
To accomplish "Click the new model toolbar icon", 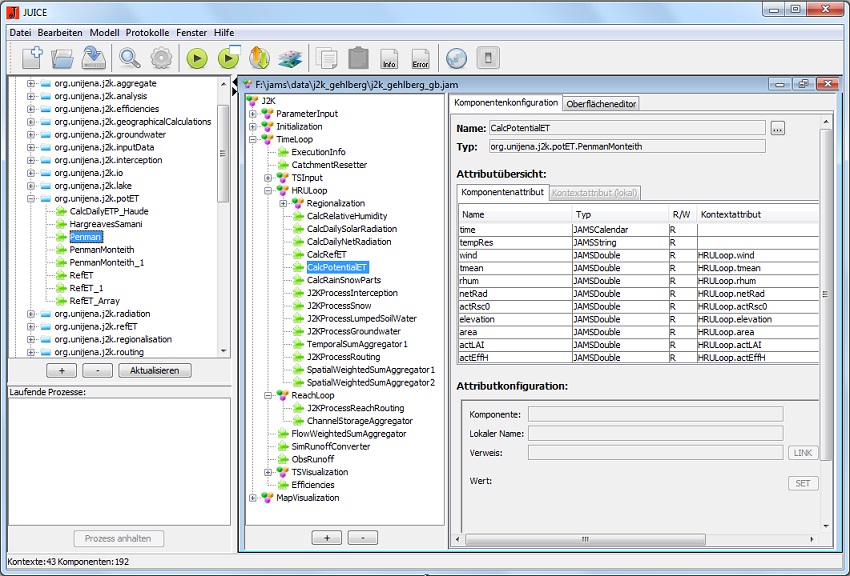I will point(32,57).
